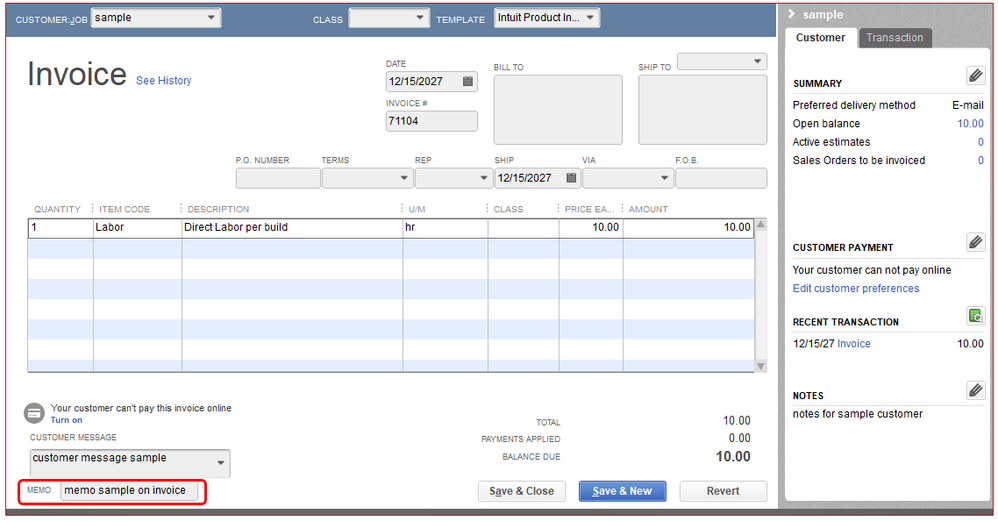This screenshot has width=998, height=522.
Task: Open the Rep dropdown
Action: (484, 178)
